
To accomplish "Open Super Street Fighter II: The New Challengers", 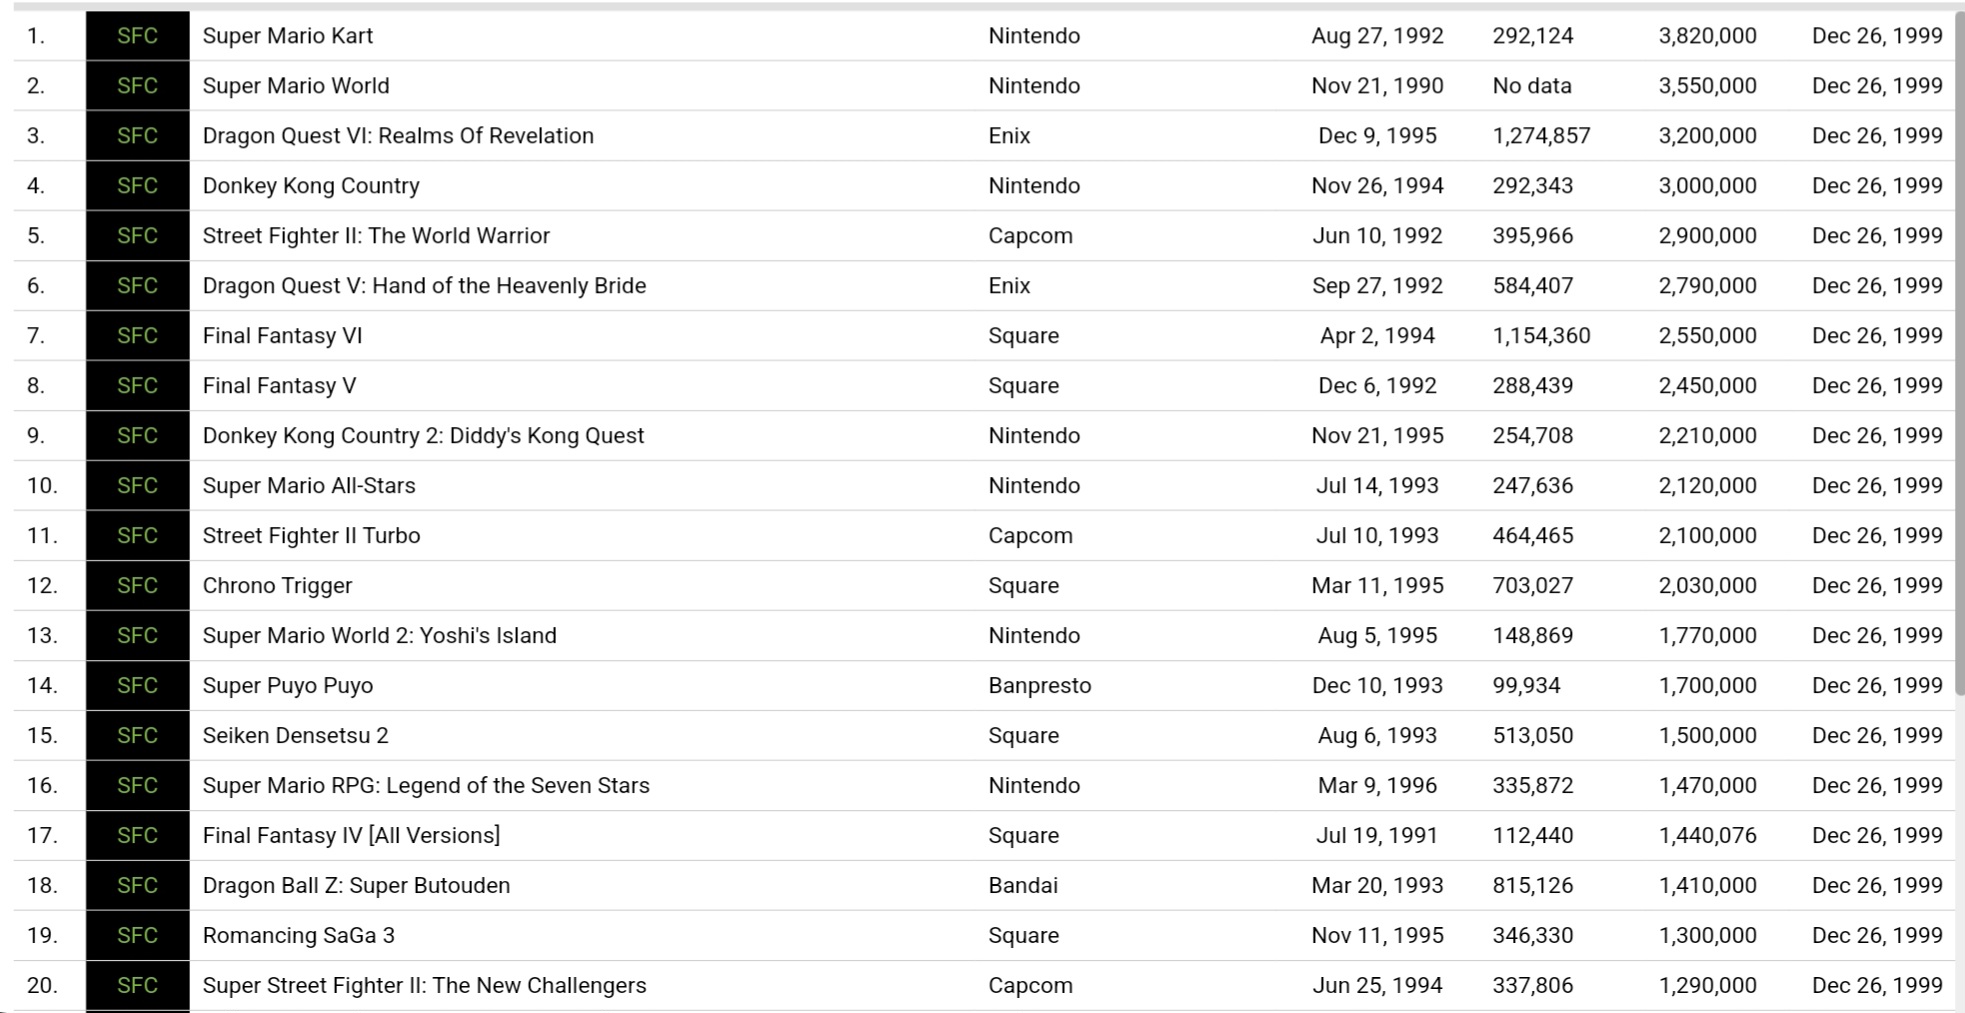I will (424, 986).
